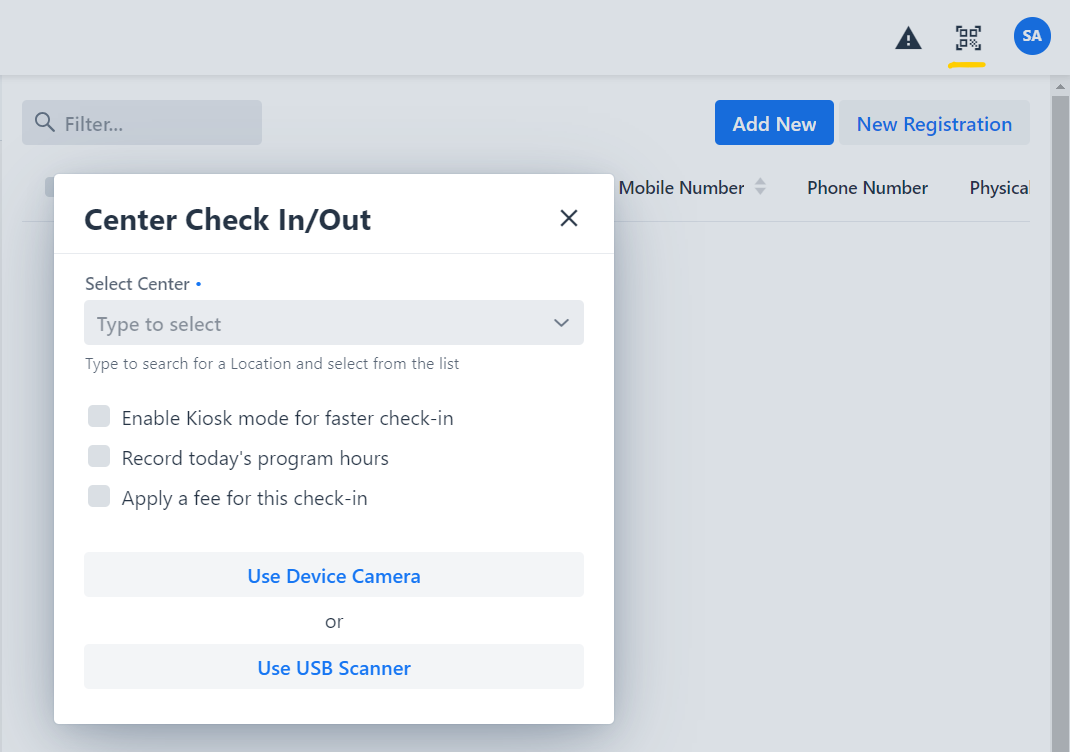Click the Physical column header
Image resolution: width=1070 pixels, height=752 pixels.
pos(998,187)
